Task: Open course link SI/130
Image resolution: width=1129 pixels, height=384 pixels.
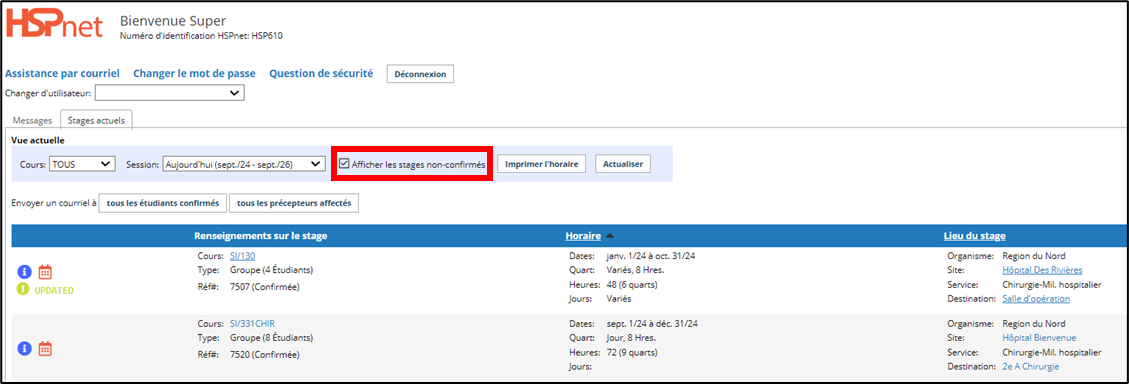Action: point(243,256)
